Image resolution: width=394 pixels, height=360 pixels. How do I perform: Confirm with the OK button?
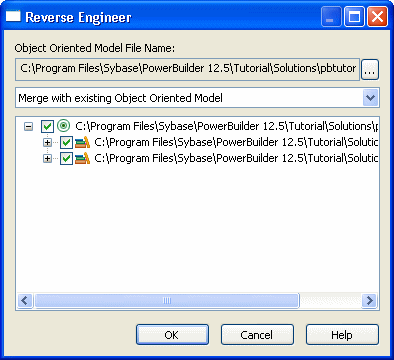tap(172, 335)
